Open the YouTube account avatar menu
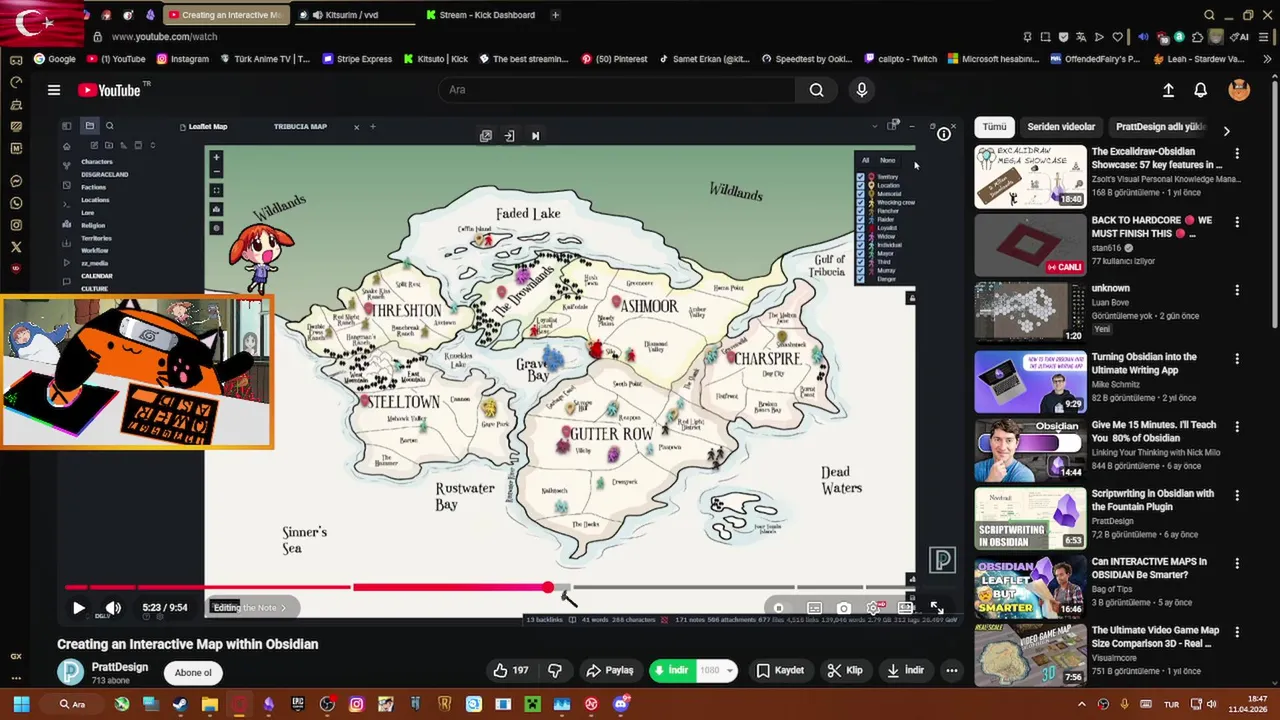 point(1239,90)
